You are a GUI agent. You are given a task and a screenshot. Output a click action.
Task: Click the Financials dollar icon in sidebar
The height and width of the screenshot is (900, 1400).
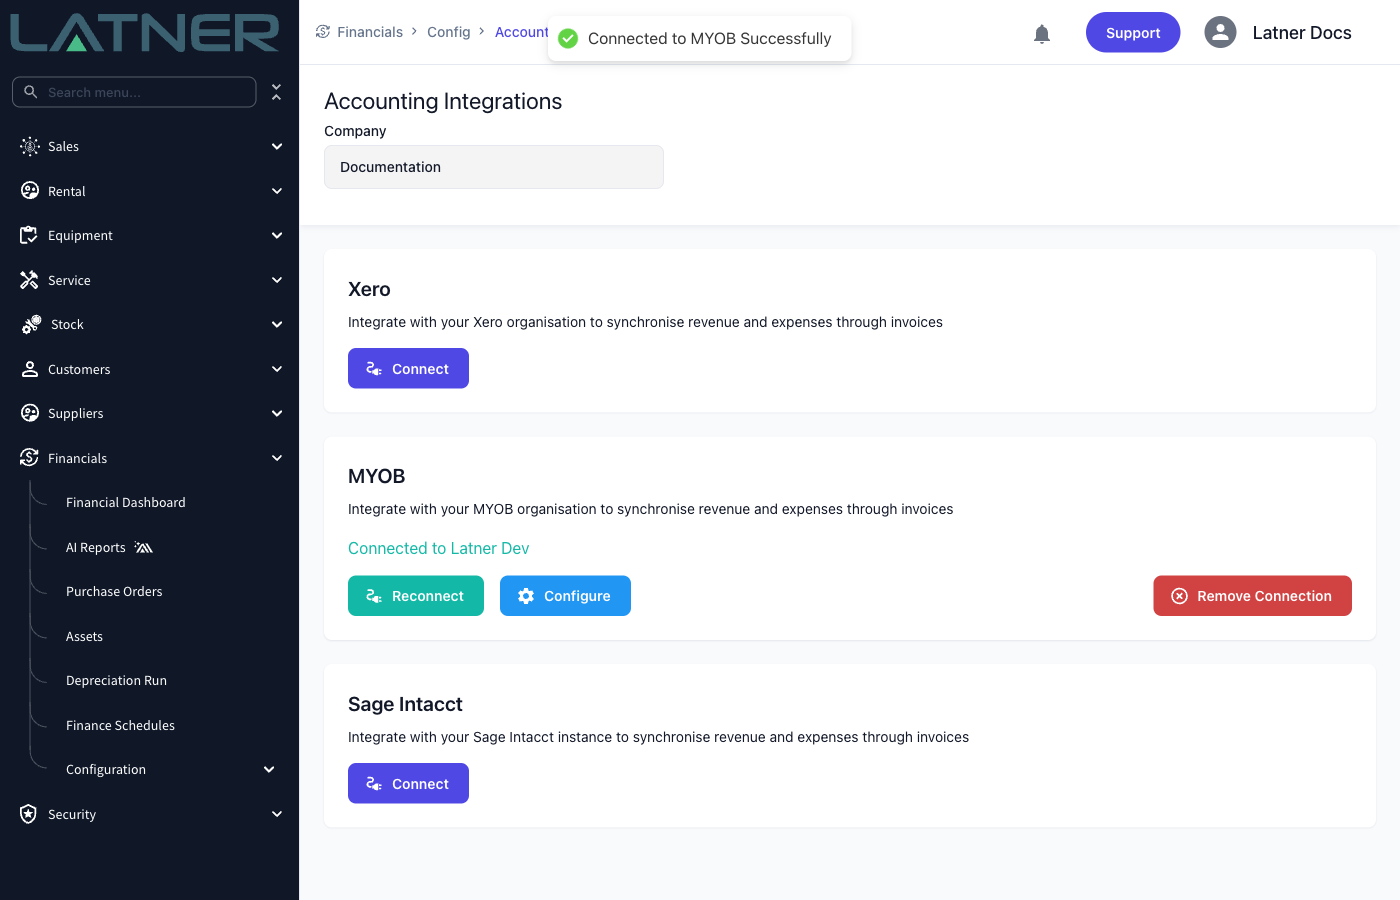[30, 458]
